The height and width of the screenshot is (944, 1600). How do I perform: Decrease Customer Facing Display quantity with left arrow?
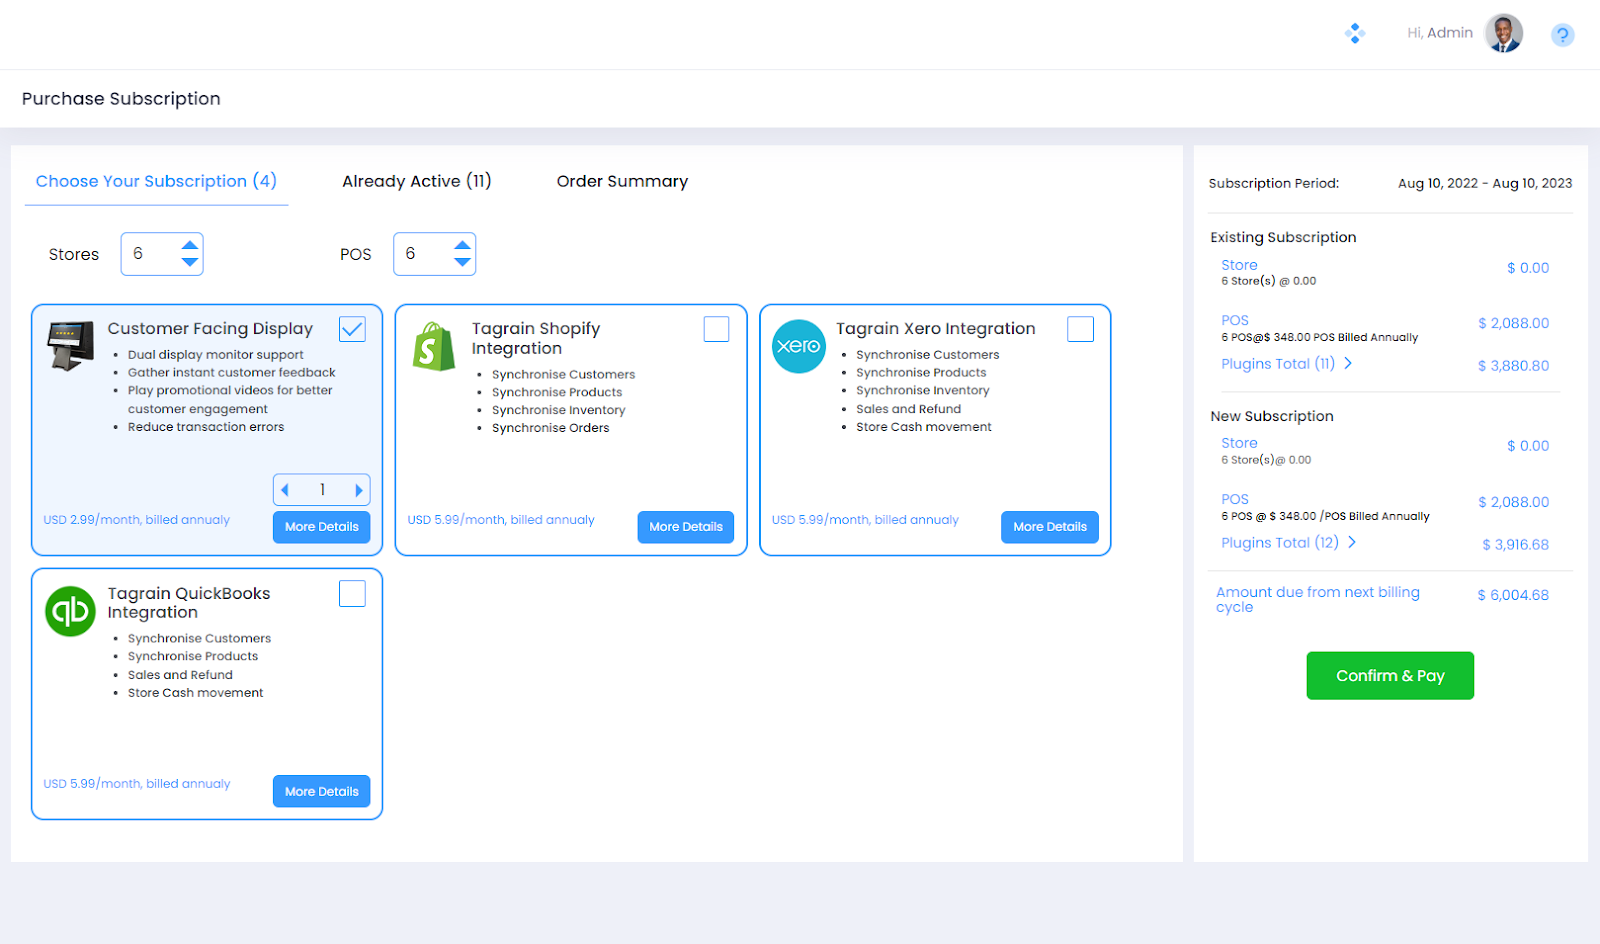pyautogui.click(x=286, y=490)
